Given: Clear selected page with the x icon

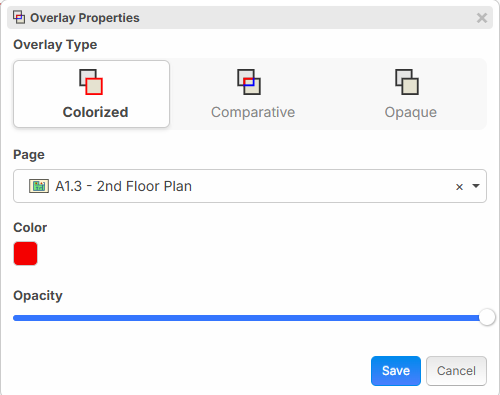Looking at the screenshot, I should 459,187.
